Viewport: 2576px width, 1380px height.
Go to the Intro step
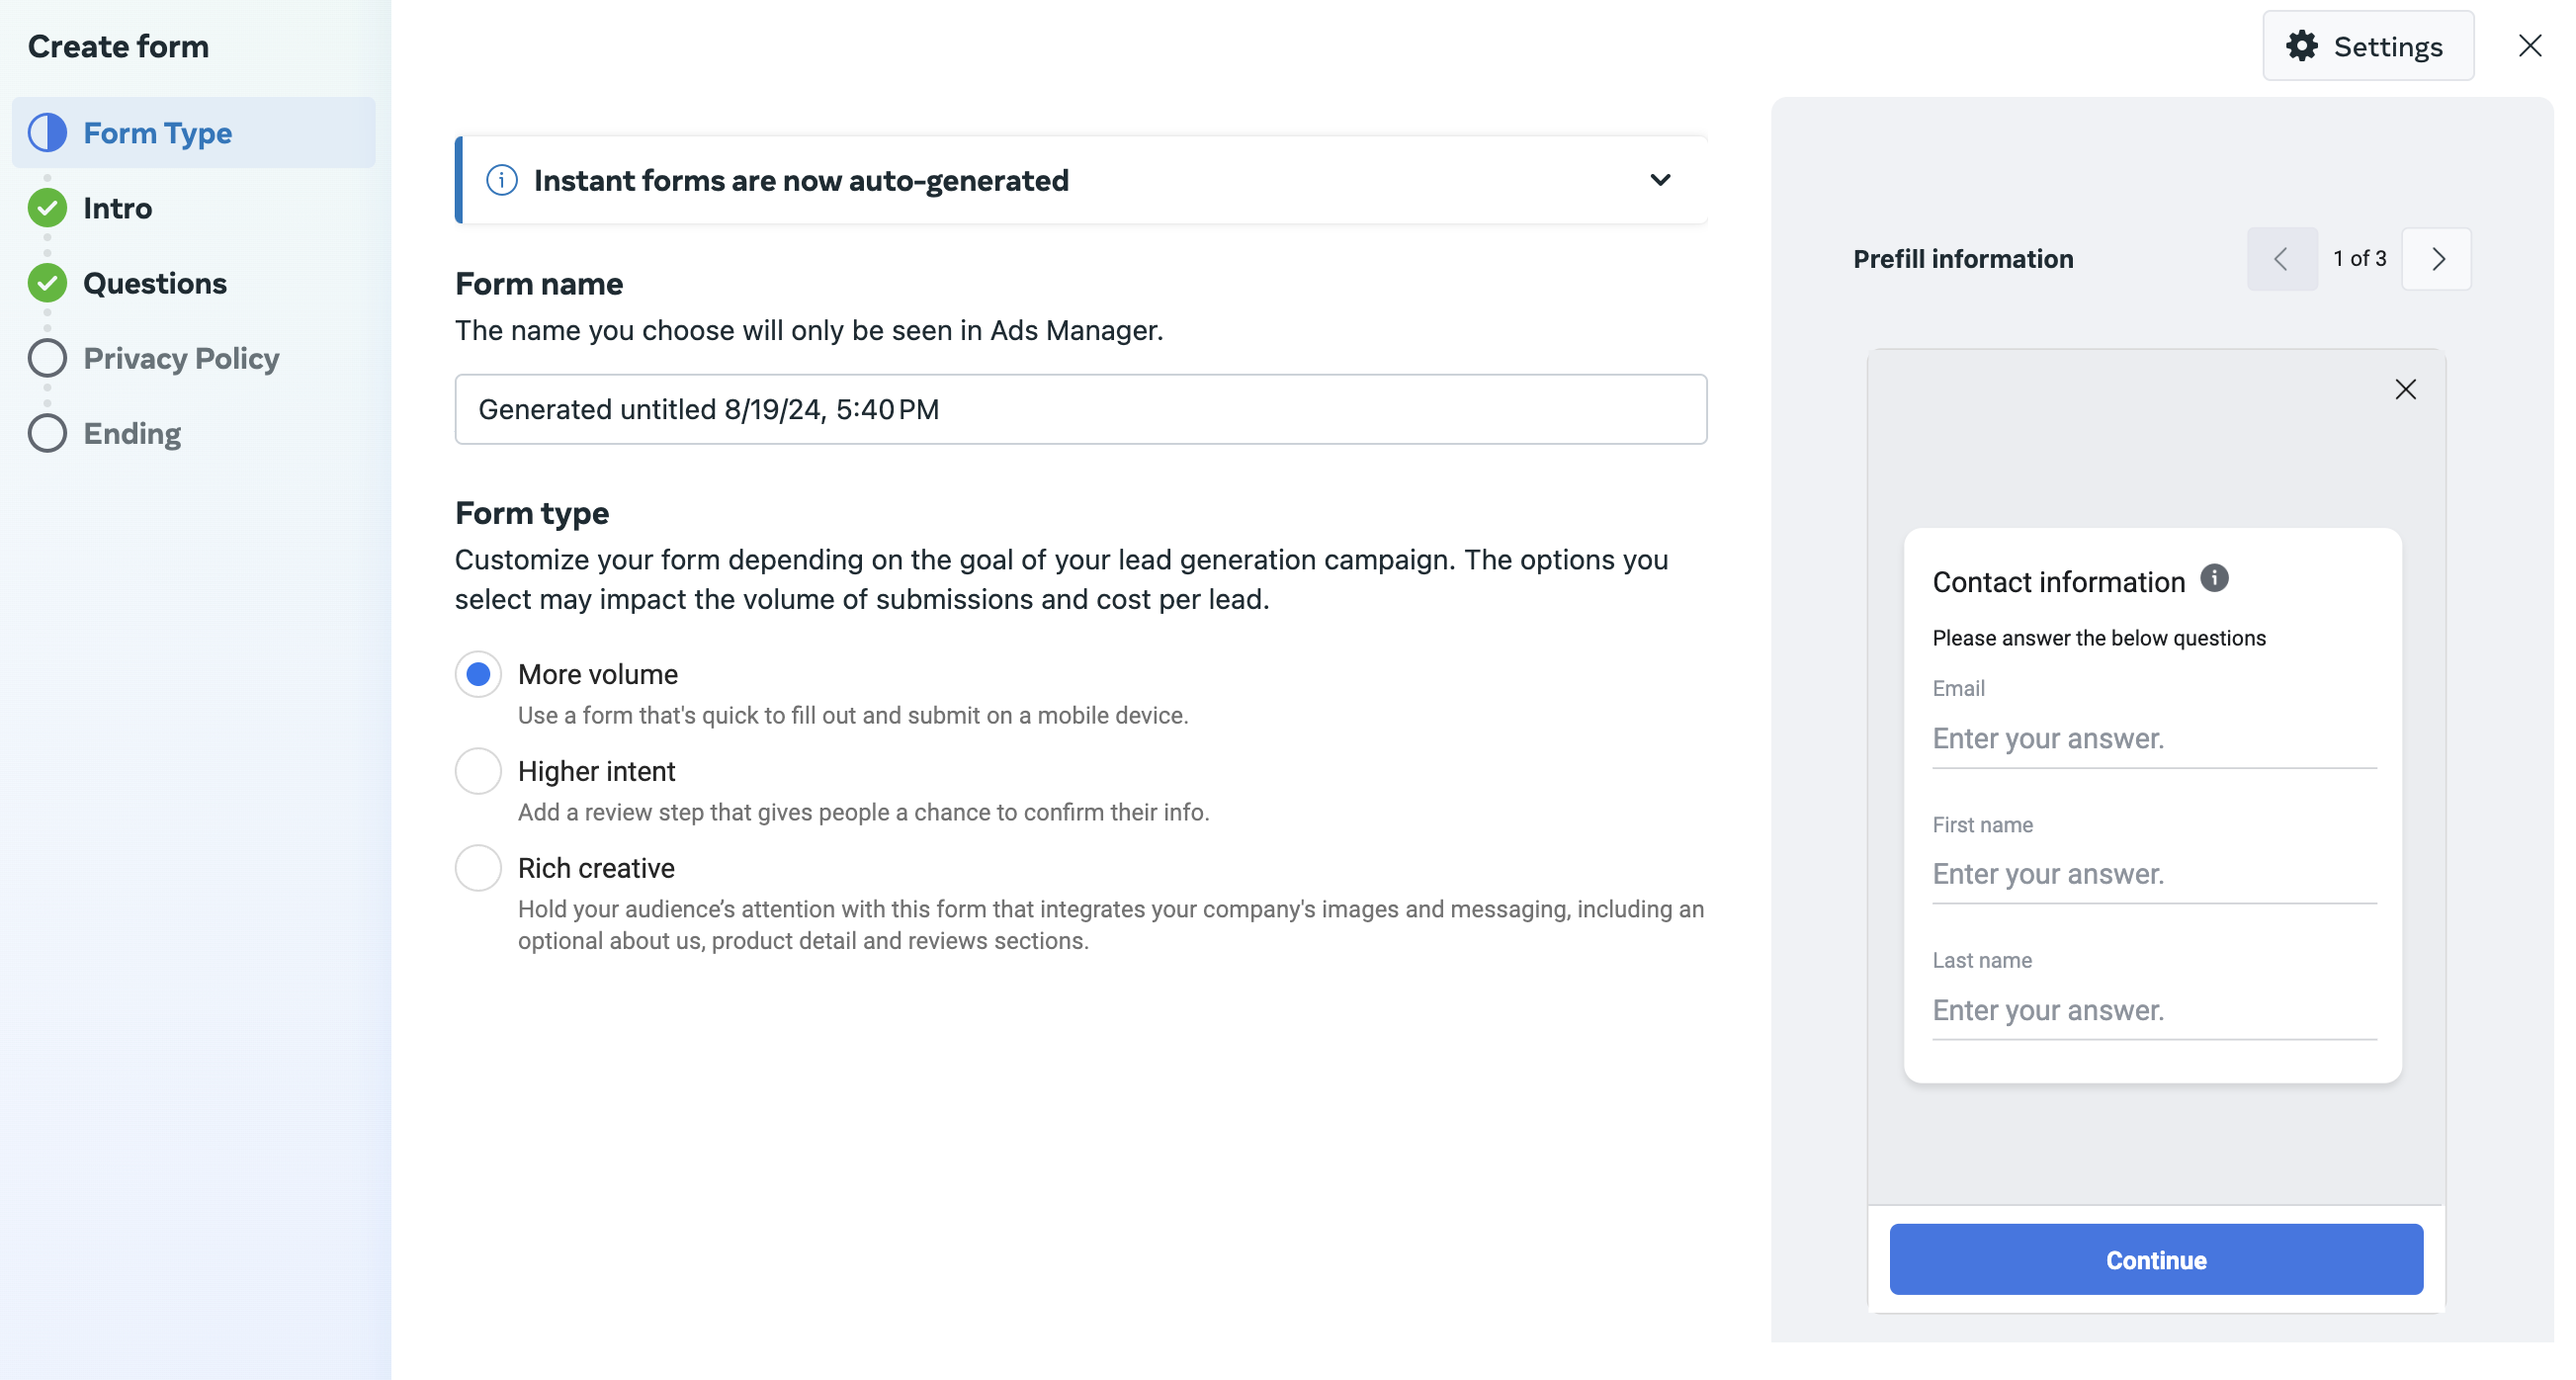tap(117, 208)
